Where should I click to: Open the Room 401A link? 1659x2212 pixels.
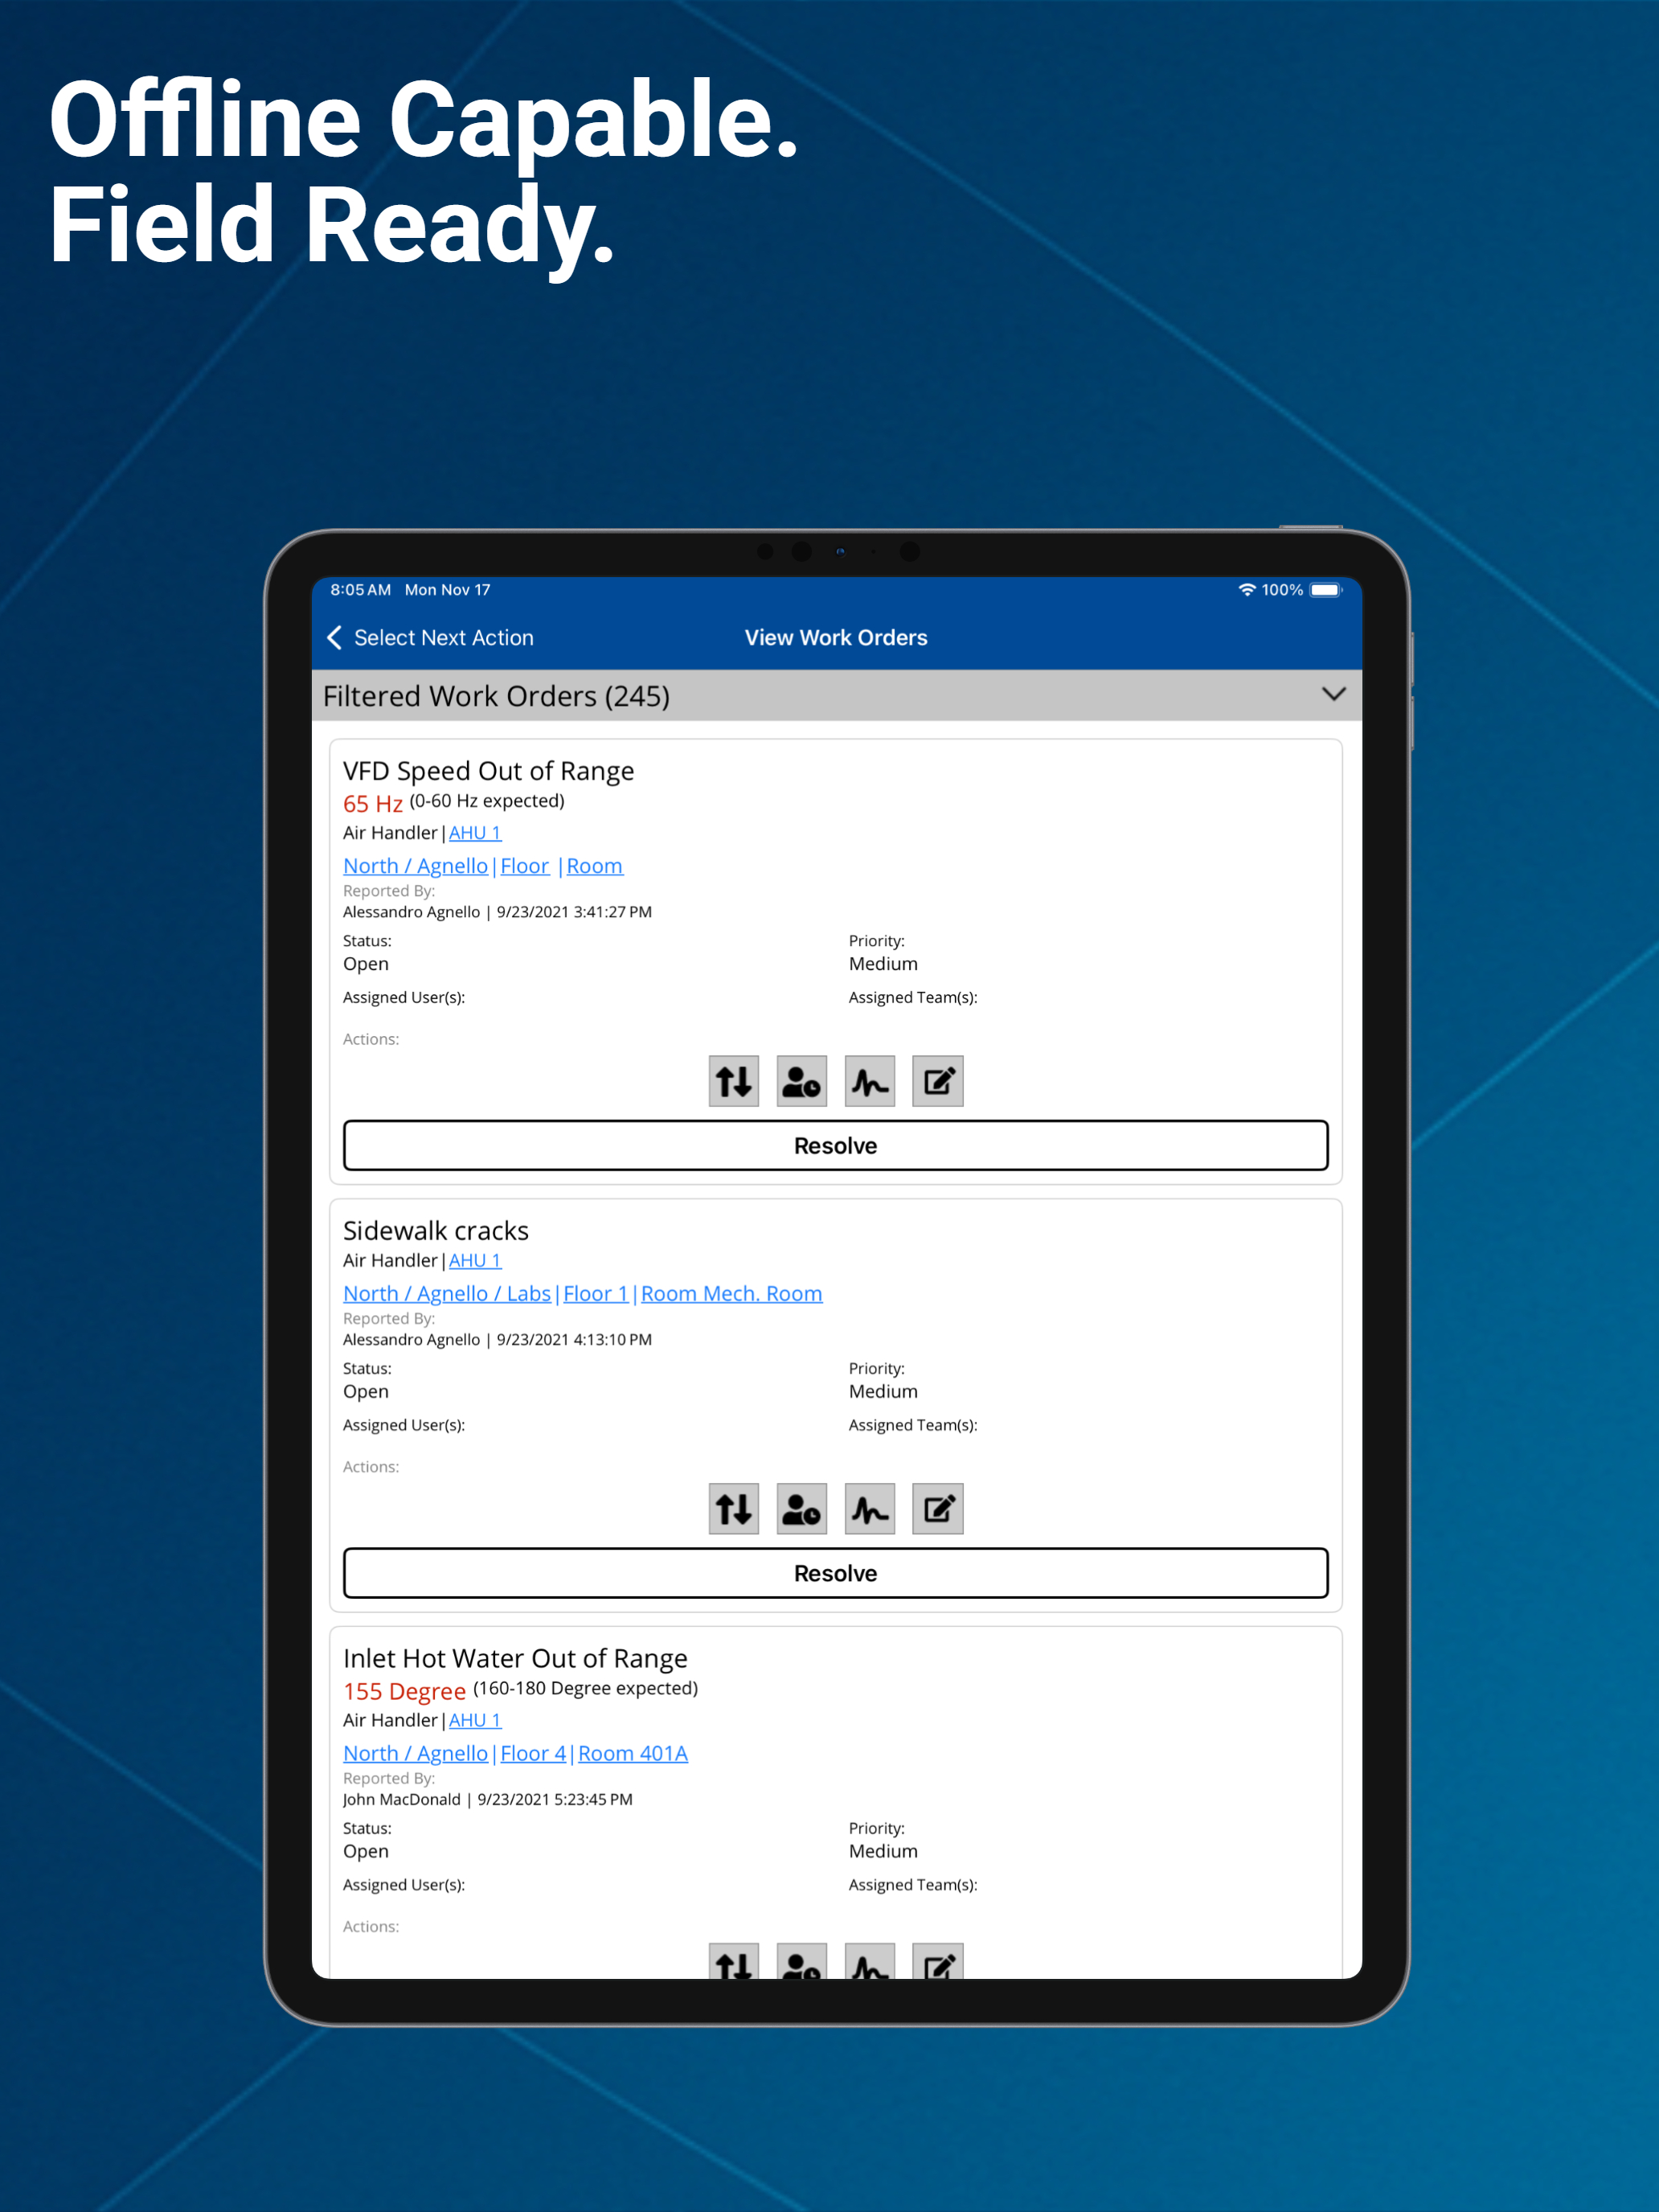pyautogui.click(x=633, y=1754)
